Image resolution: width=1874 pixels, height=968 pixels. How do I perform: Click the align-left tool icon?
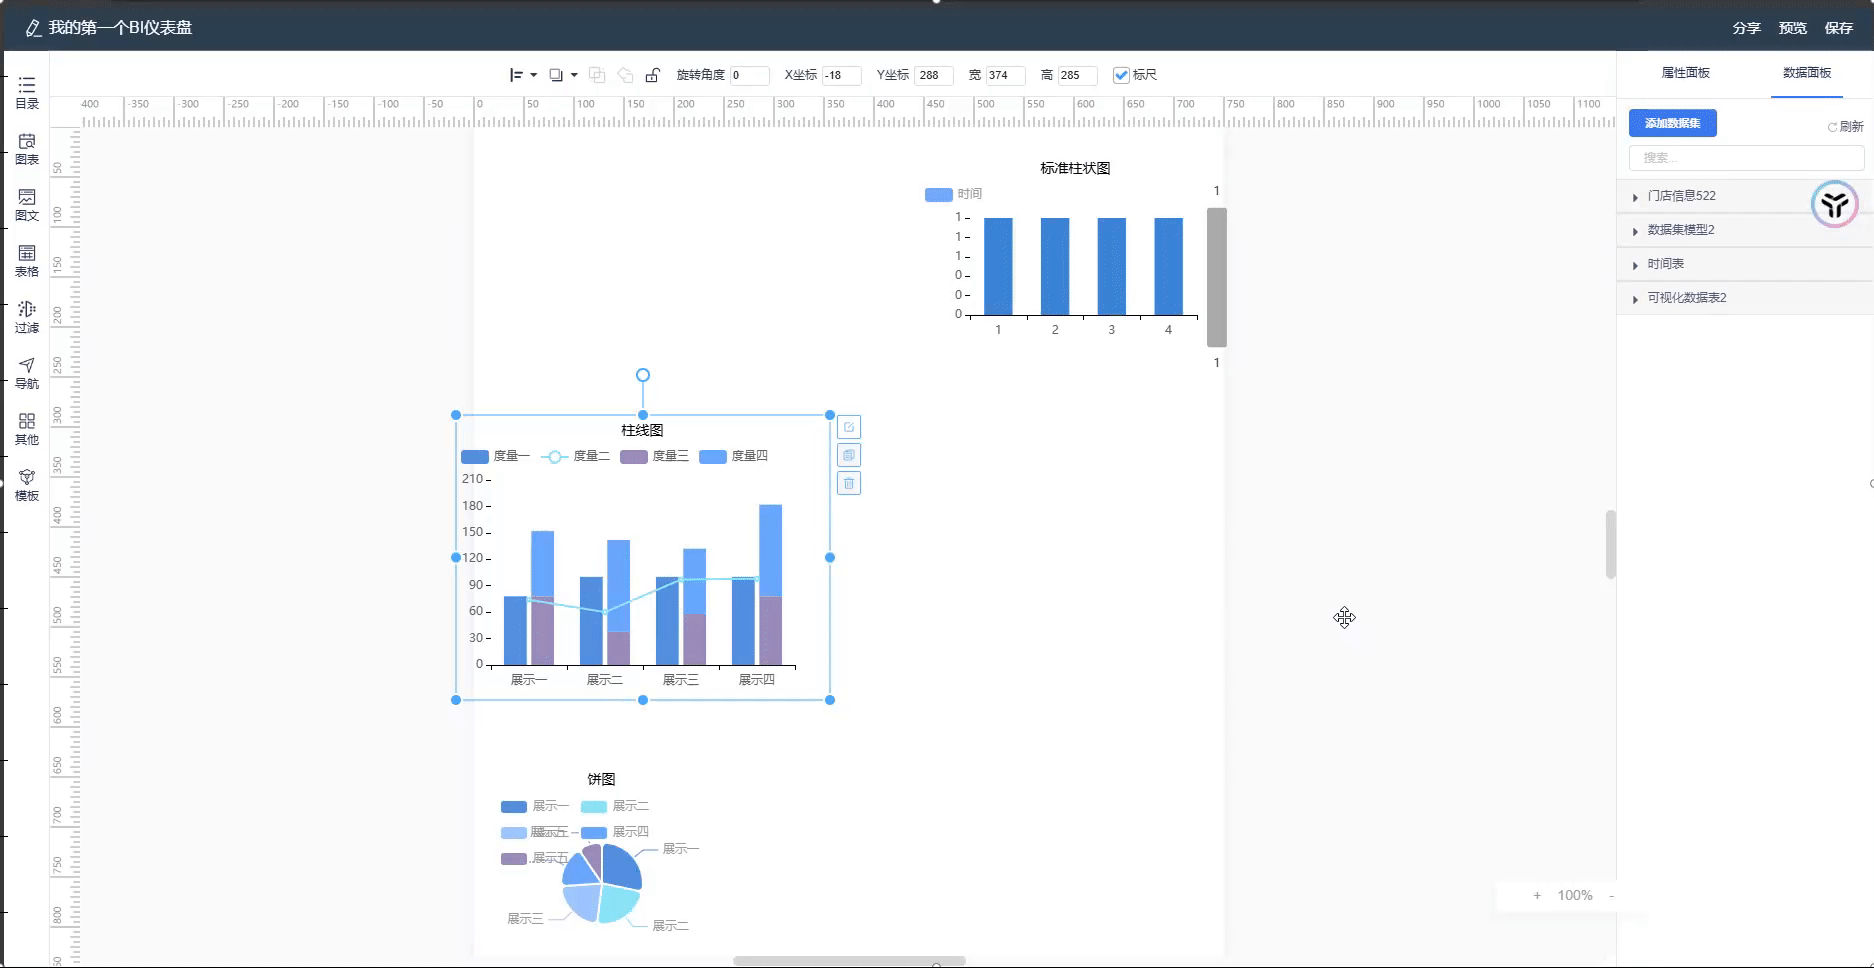click(516, 75)
